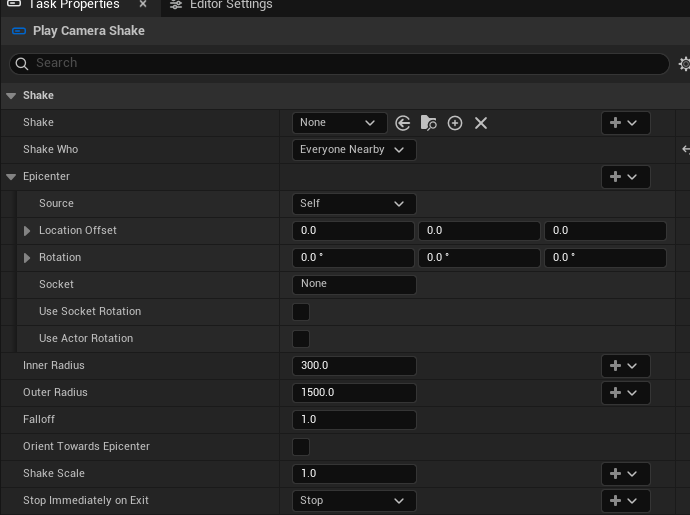Browse to Shake asset in Content Browser
This screenshot has width=690, height=515.
429,123
